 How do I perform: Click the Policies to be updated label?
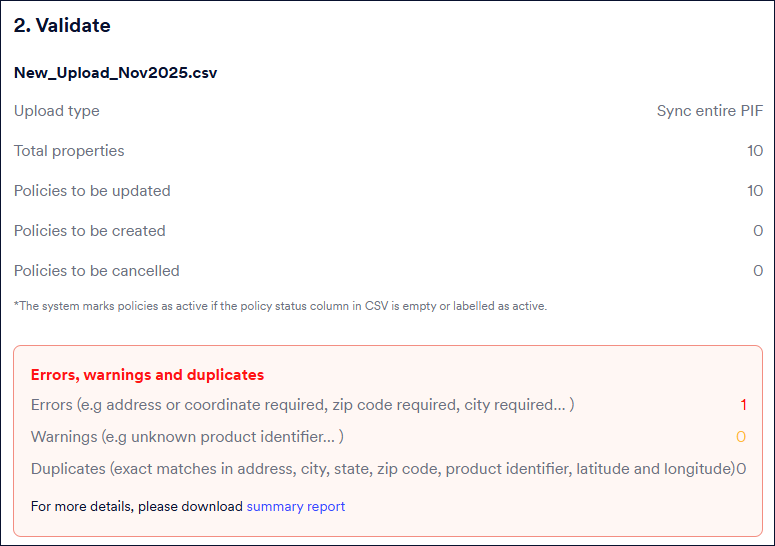[92, 191]
